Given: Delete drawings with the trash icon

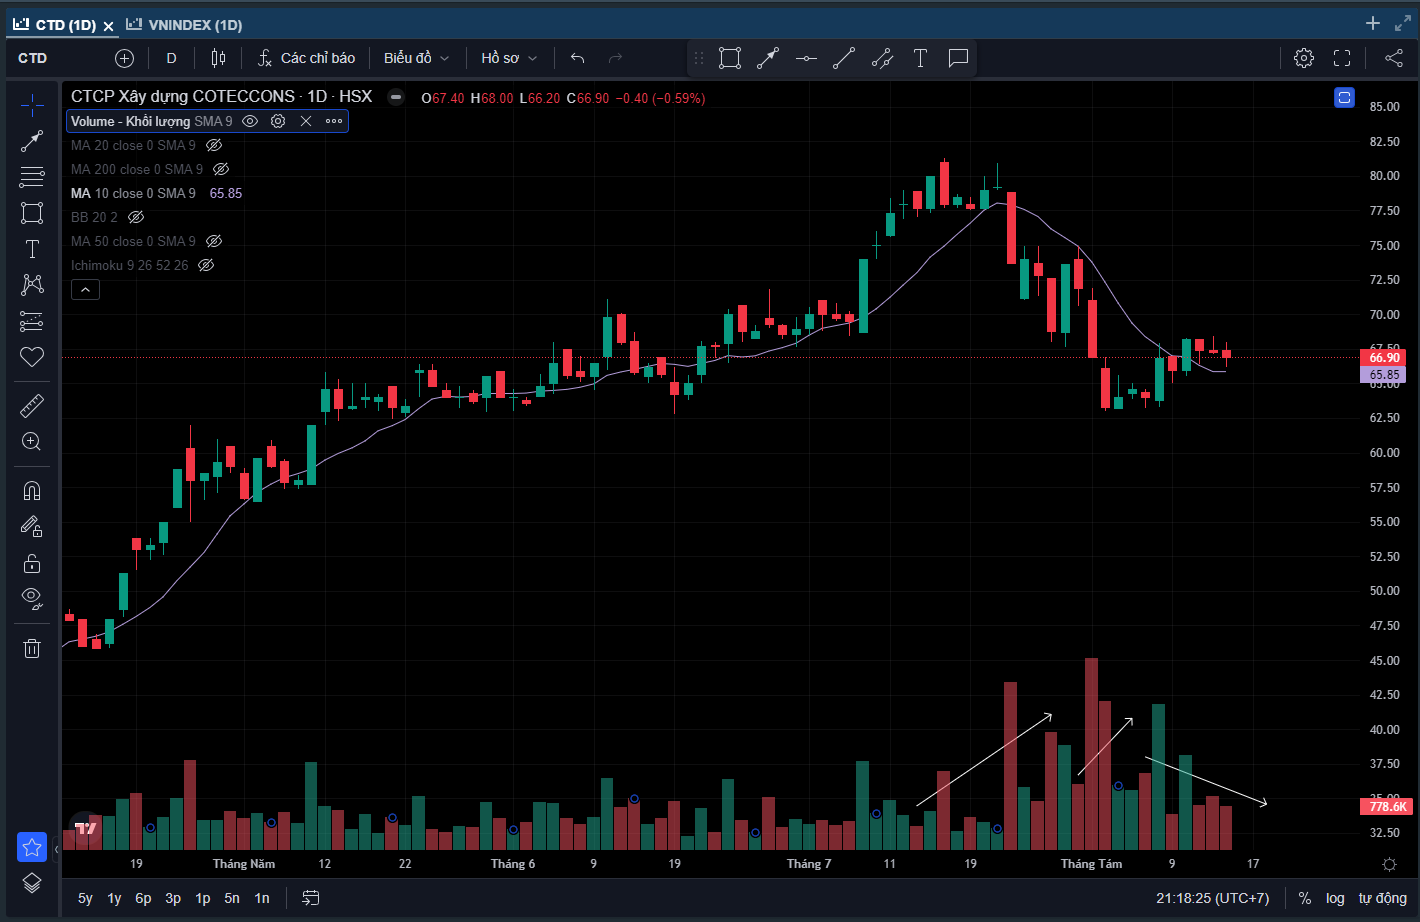Looking at the screenshot, I should pos(32,648).
